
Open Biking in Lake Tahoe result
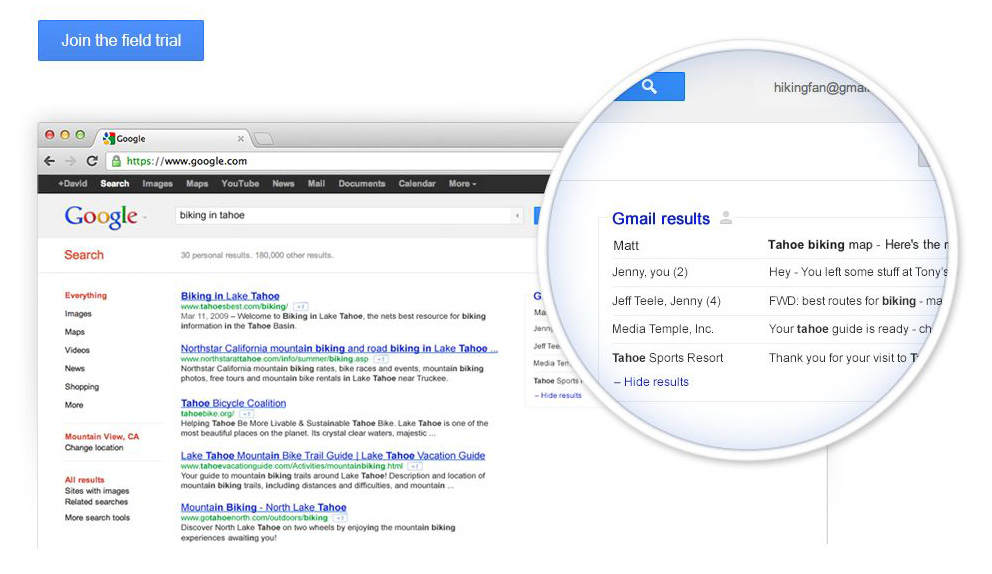[230, 296]
